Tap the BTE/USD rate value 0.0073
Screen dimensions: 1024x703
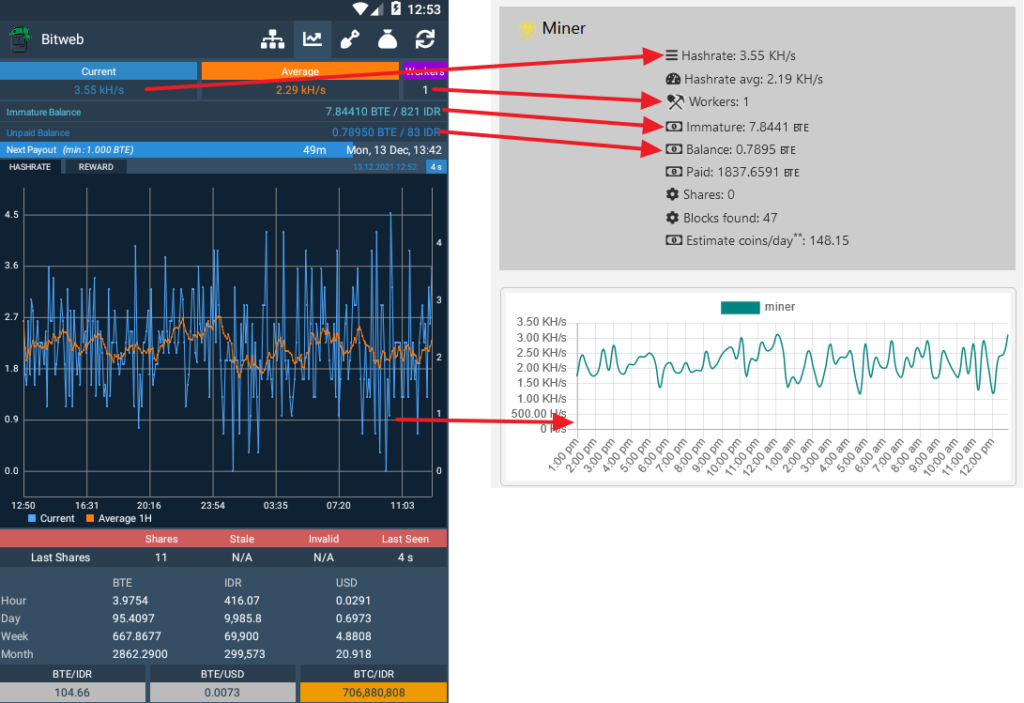coord(222,693)
